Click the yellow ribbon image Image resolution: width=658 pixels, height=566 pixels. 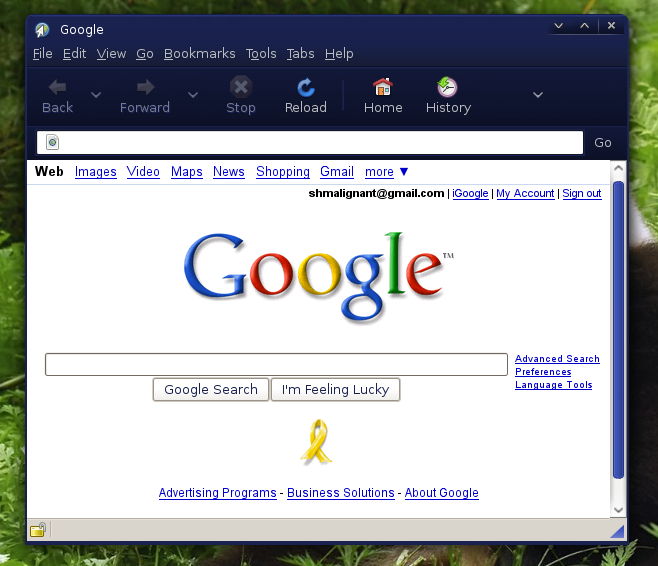[316, 442]
